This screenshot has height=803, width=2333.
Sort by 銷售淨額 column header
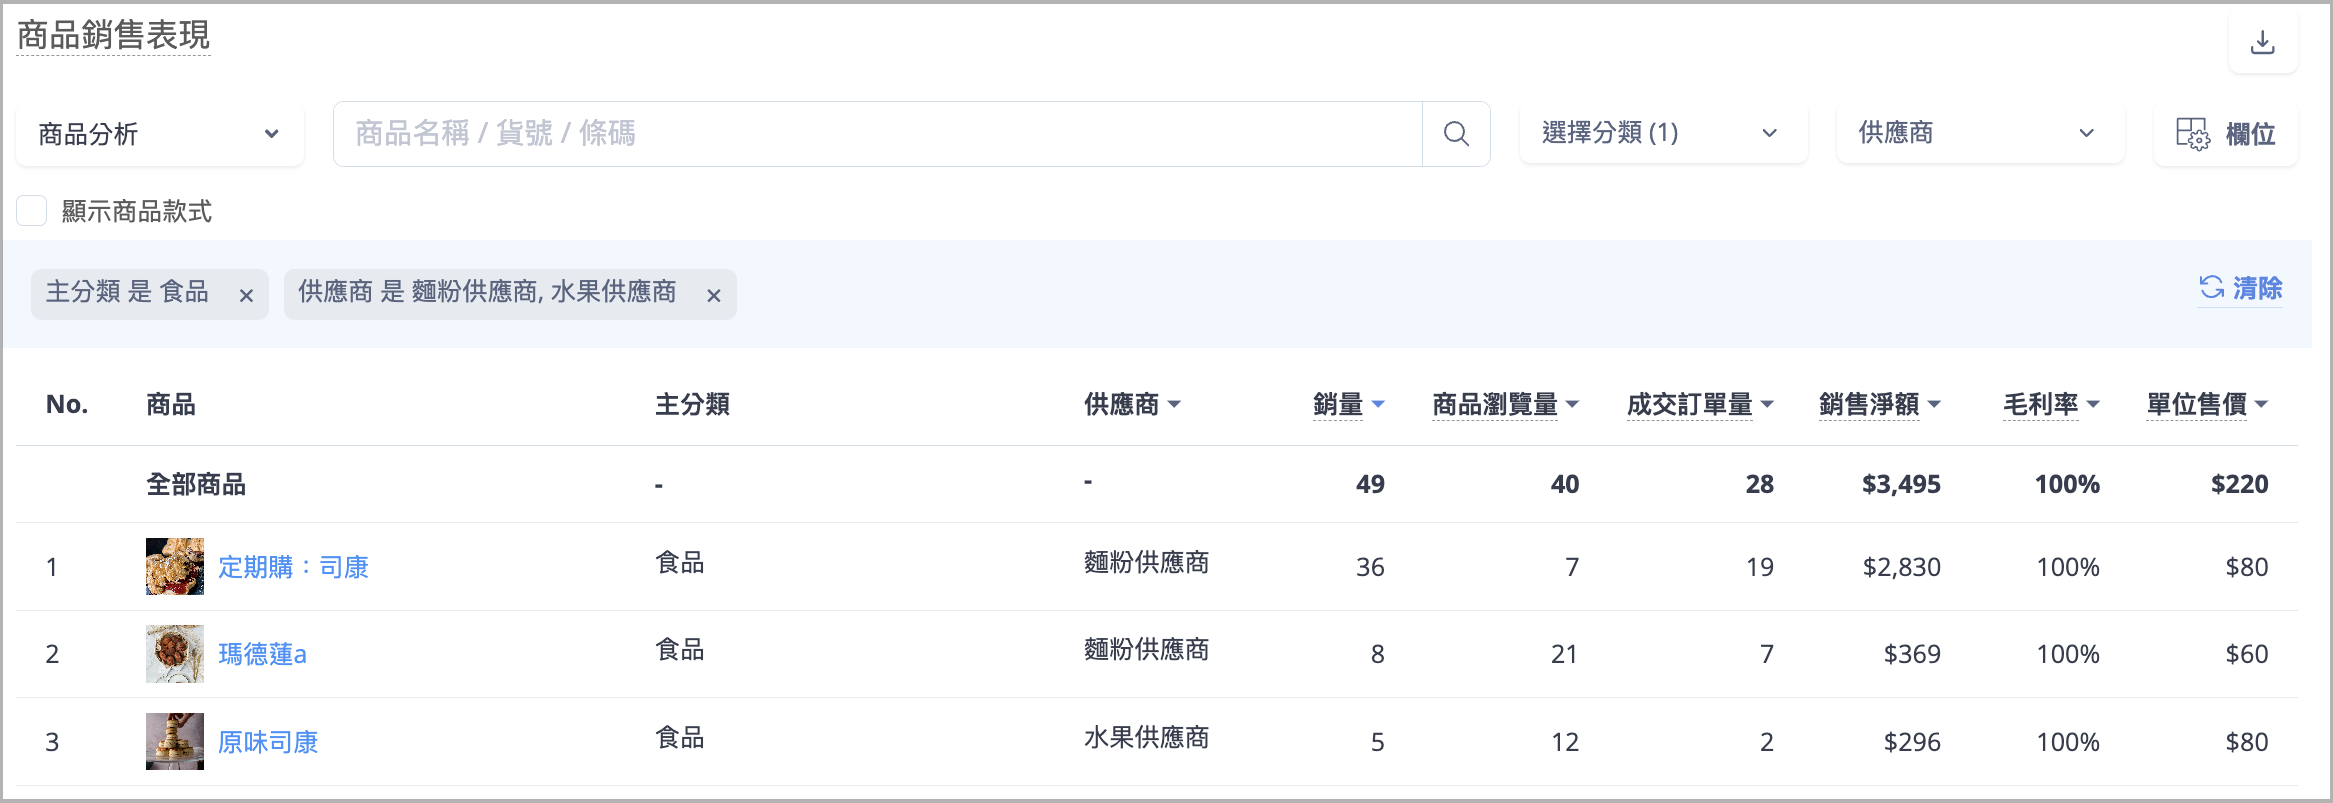pos(1879,404)
